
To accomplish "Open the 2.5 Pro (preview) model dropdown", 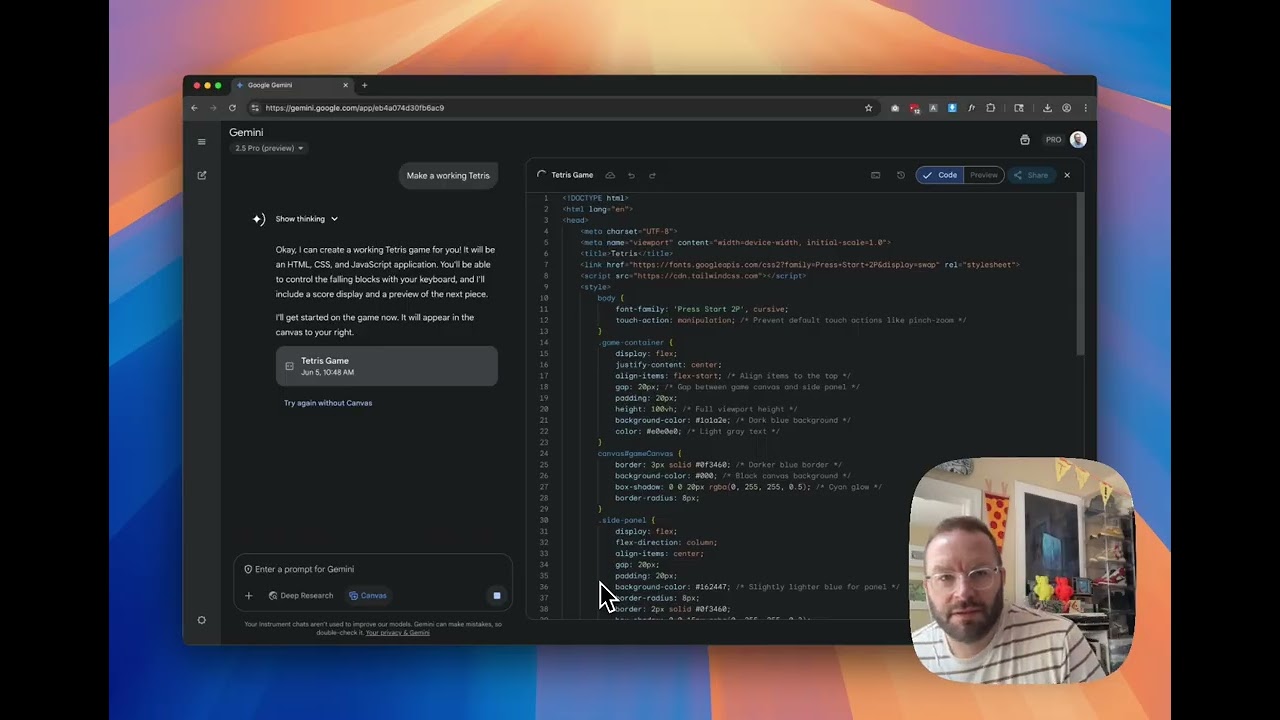I will [269, 148].
